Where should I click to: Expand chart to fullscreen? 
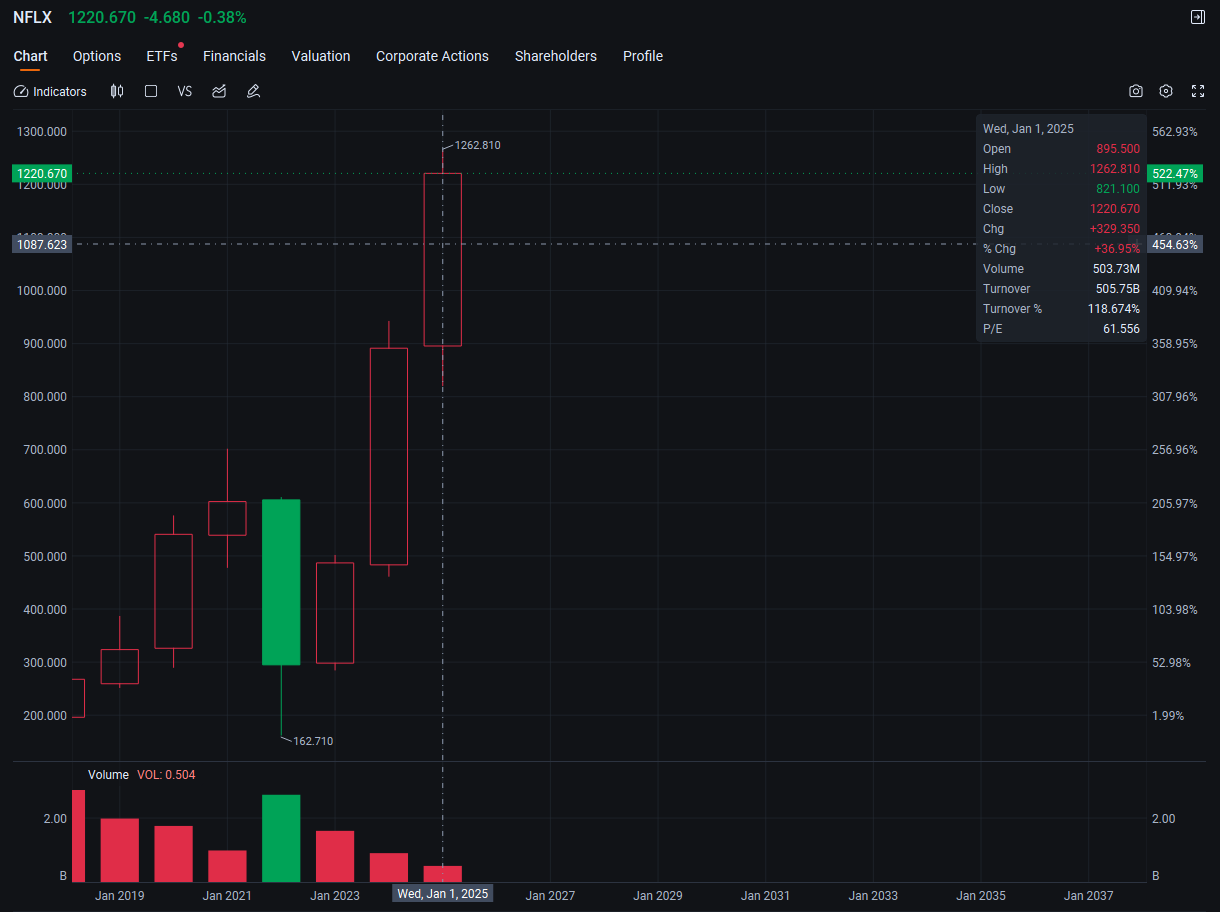pyautogui.click(x=1198, y=91)
